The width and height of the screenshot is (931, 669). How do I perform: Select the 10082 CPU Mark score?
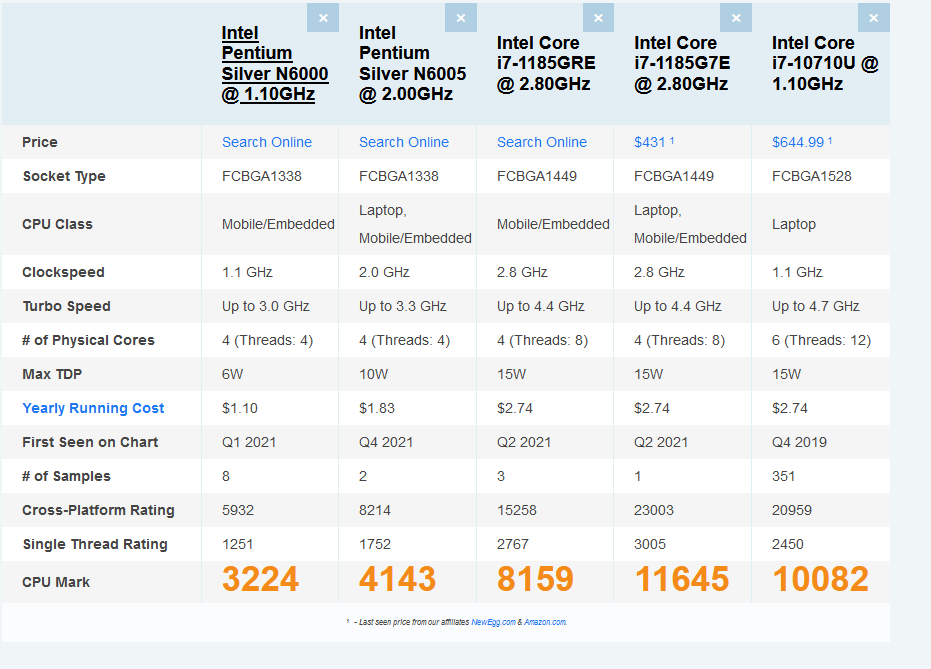coord(820,579)
